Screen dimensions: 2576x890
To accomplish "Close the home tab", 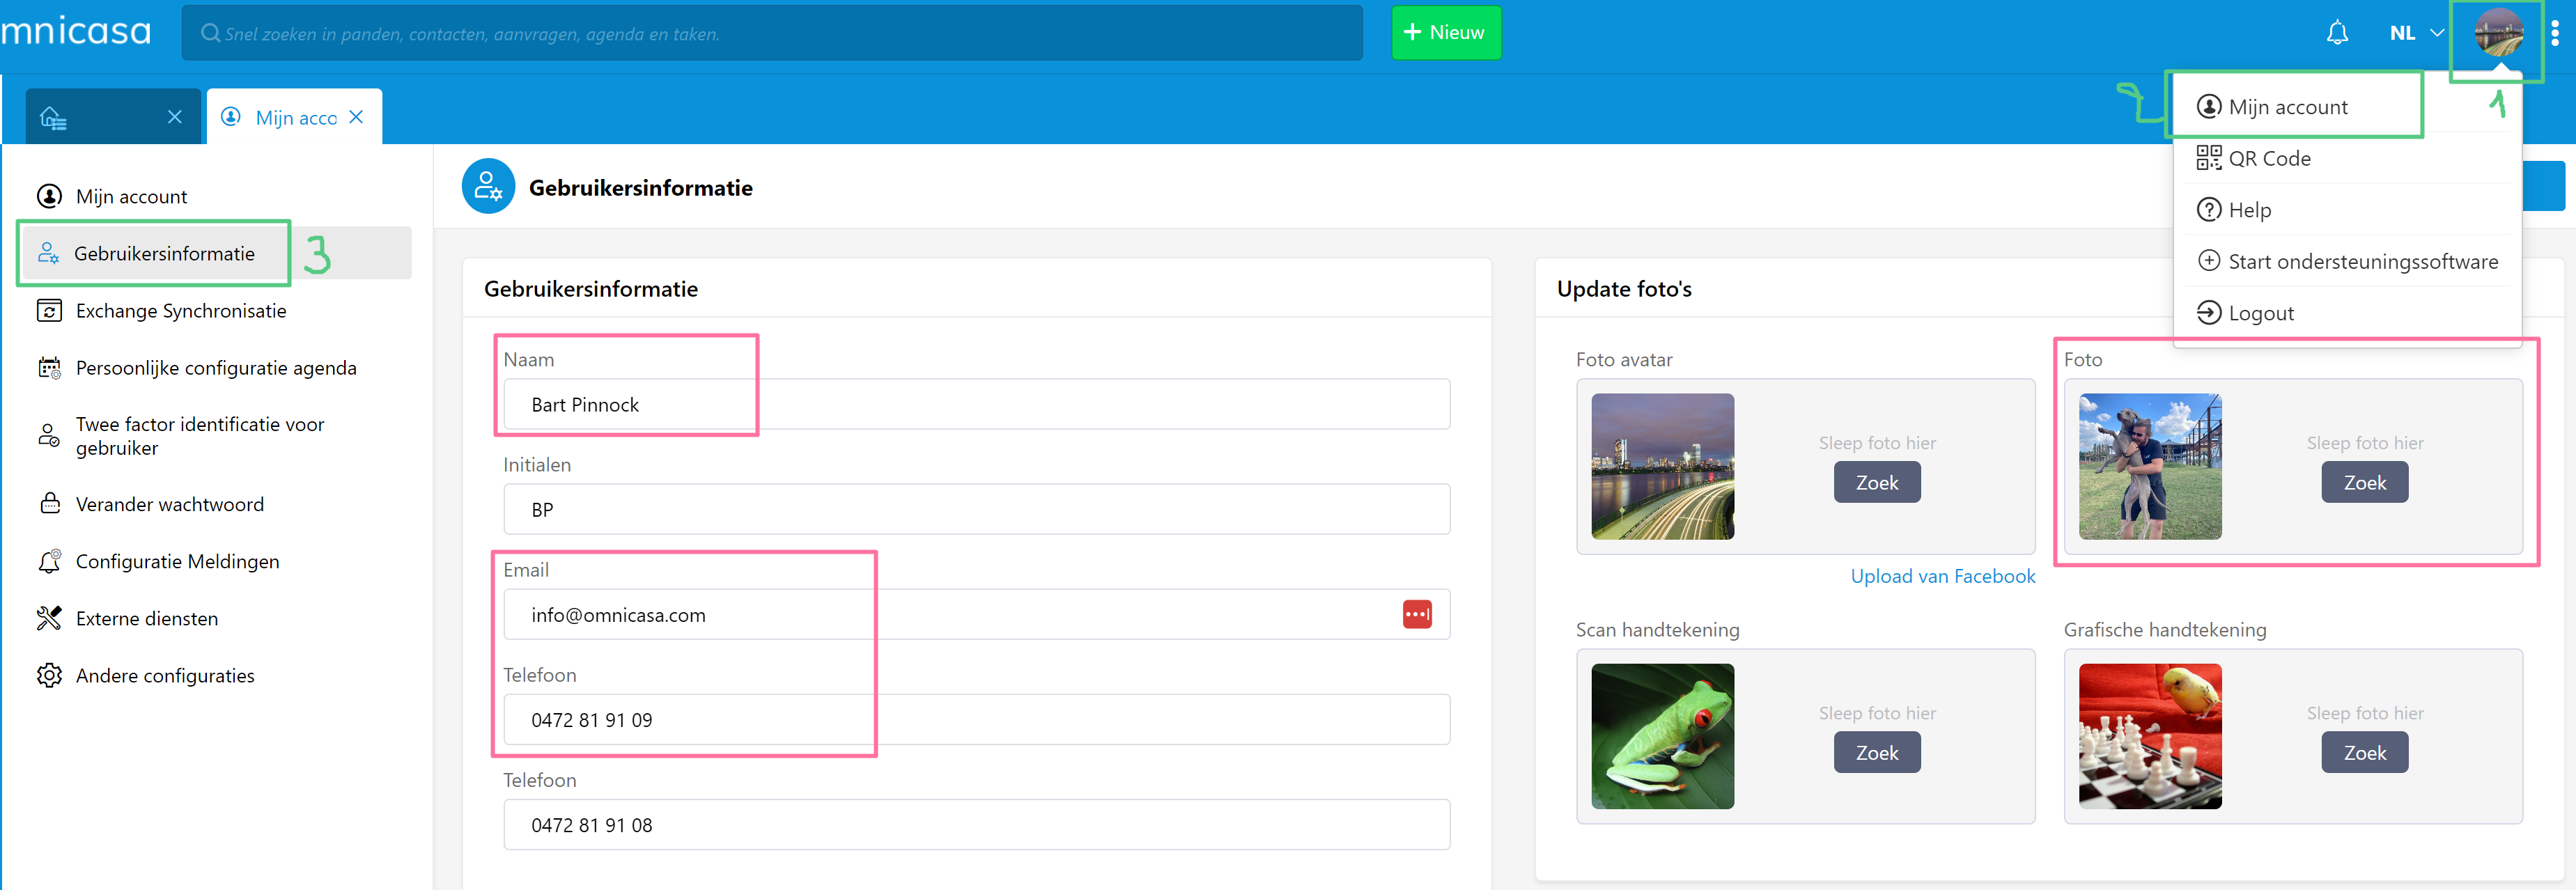I will click(x=175, y=117).
